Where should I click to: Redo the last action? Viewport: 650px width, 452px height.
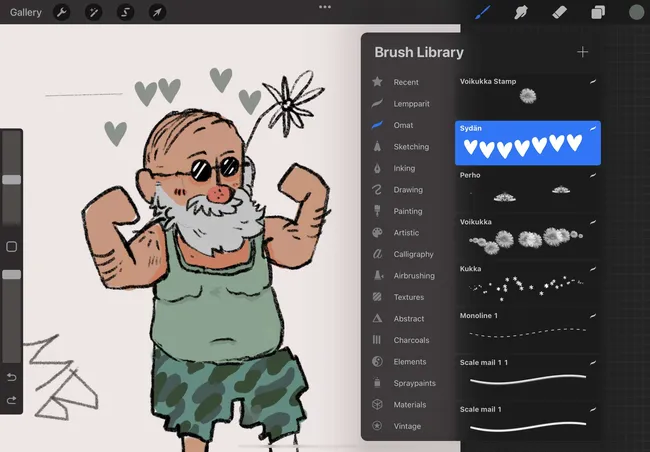pyautogui.click(x=12, y=400)
